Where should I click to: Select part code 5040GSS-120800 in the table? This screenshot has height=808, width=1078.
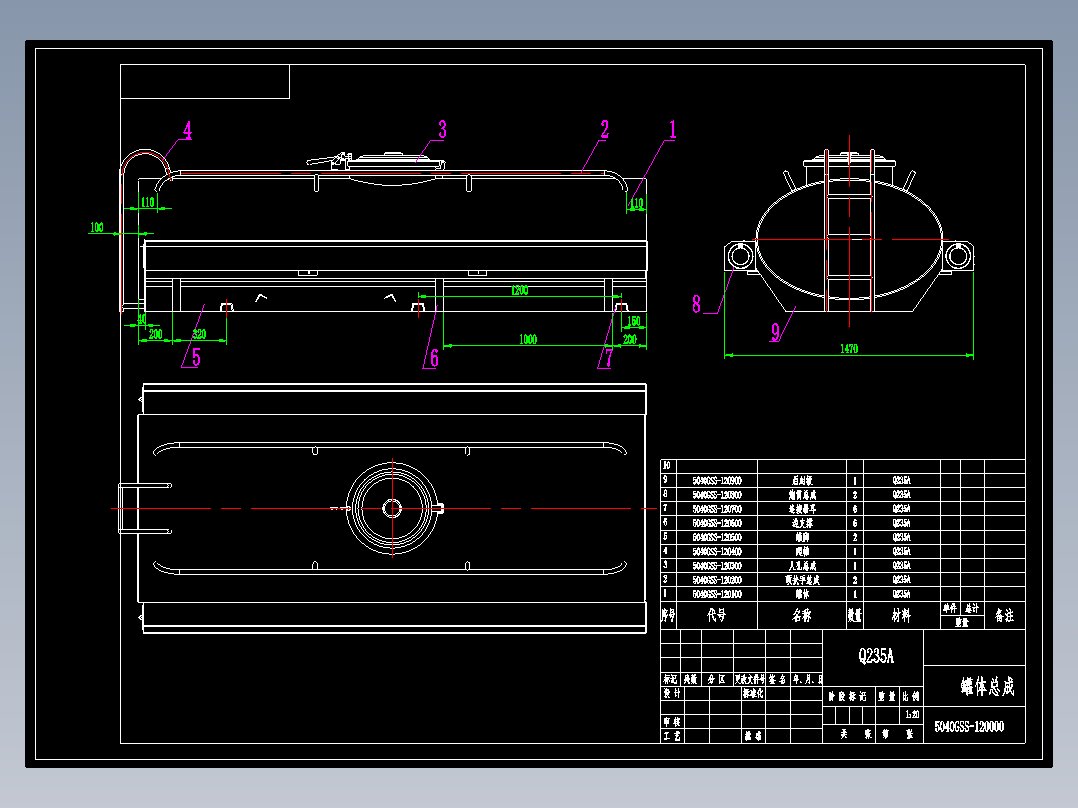(717, 494)
